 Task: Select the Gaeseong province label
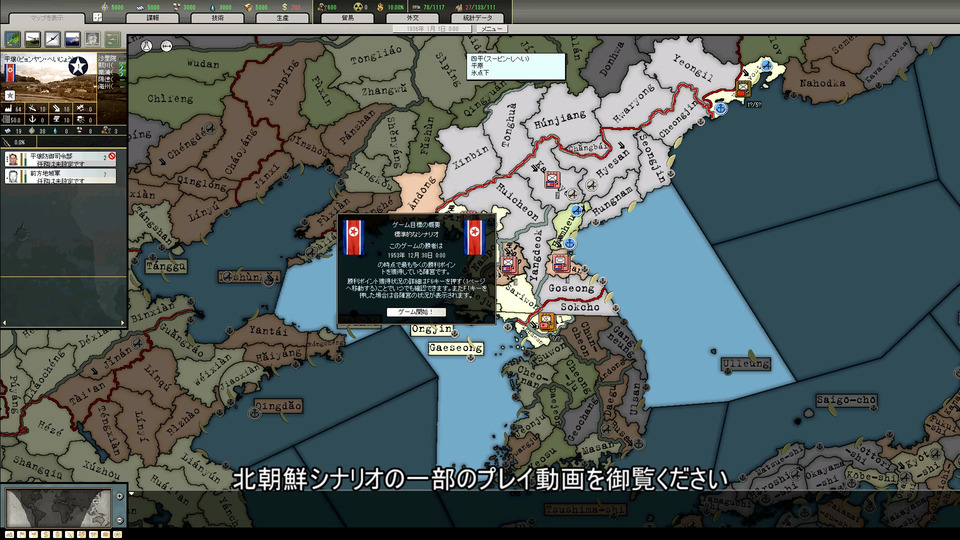[x=456, y=348]
